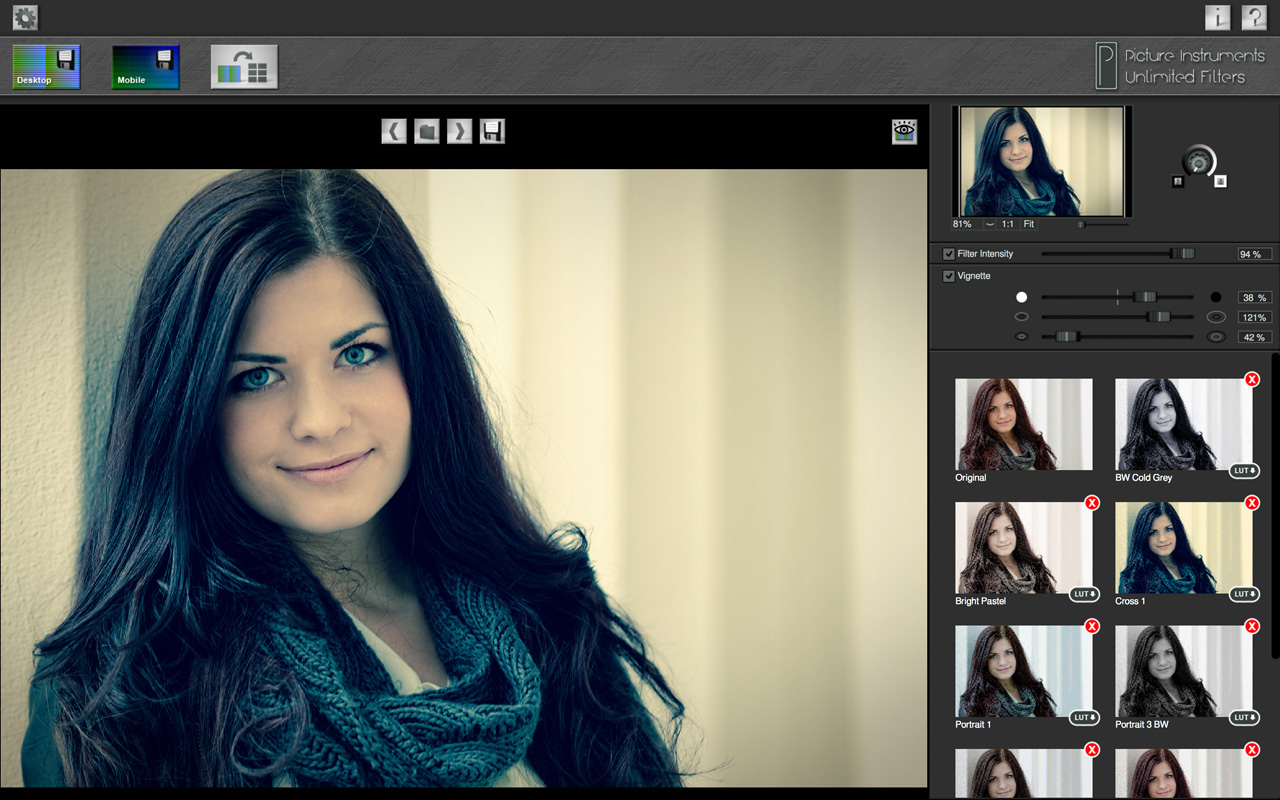
Task: Uncheck the Filter Intensity checkbox
Action: [x=949, y=254]
